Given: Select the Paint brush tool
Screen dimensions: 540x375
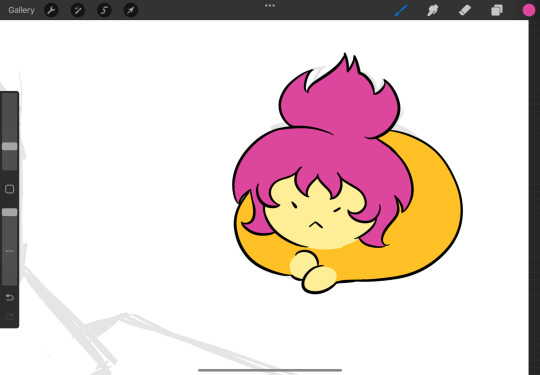Looking at the screenshot, I should click(x=401, y=10).
